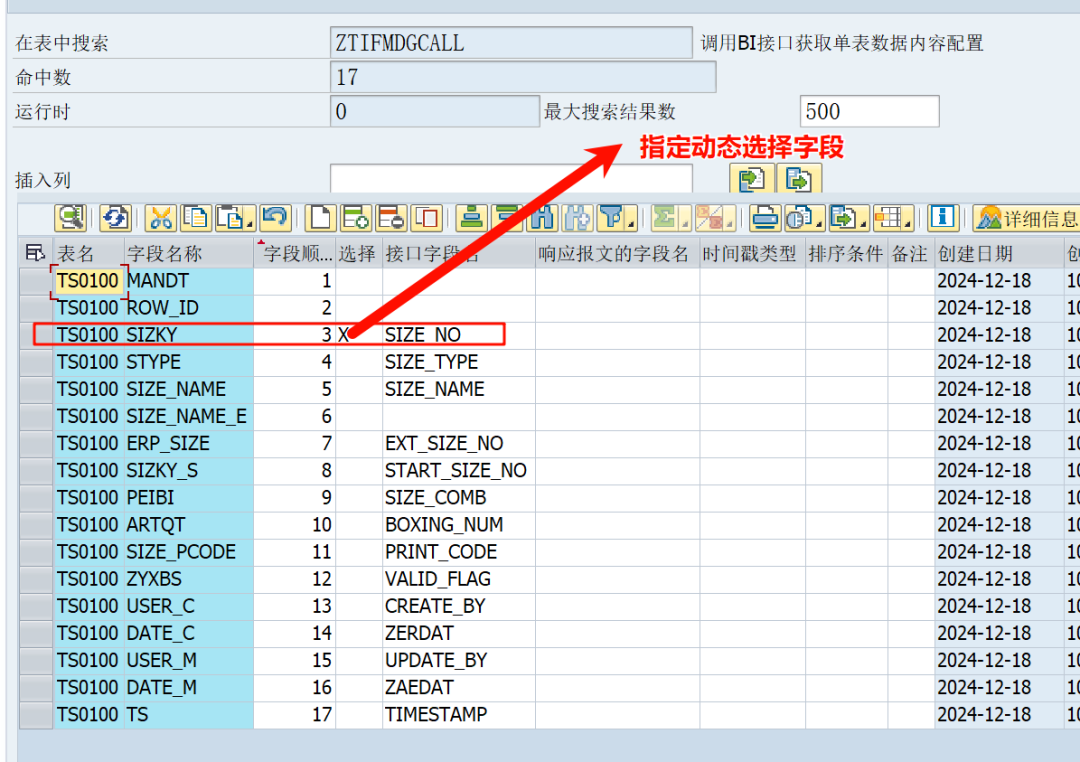Screen dimensions: 1080x762
Task: Click the second green arrow icon beside 插入列
Action: (798, 179)
